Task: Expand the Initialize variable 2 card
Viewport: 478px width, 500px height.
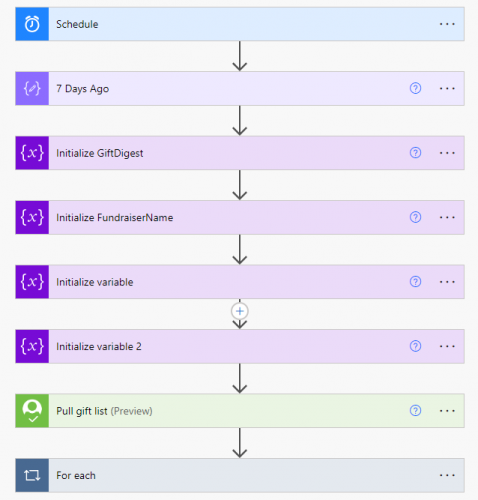Action: point(240,346)
